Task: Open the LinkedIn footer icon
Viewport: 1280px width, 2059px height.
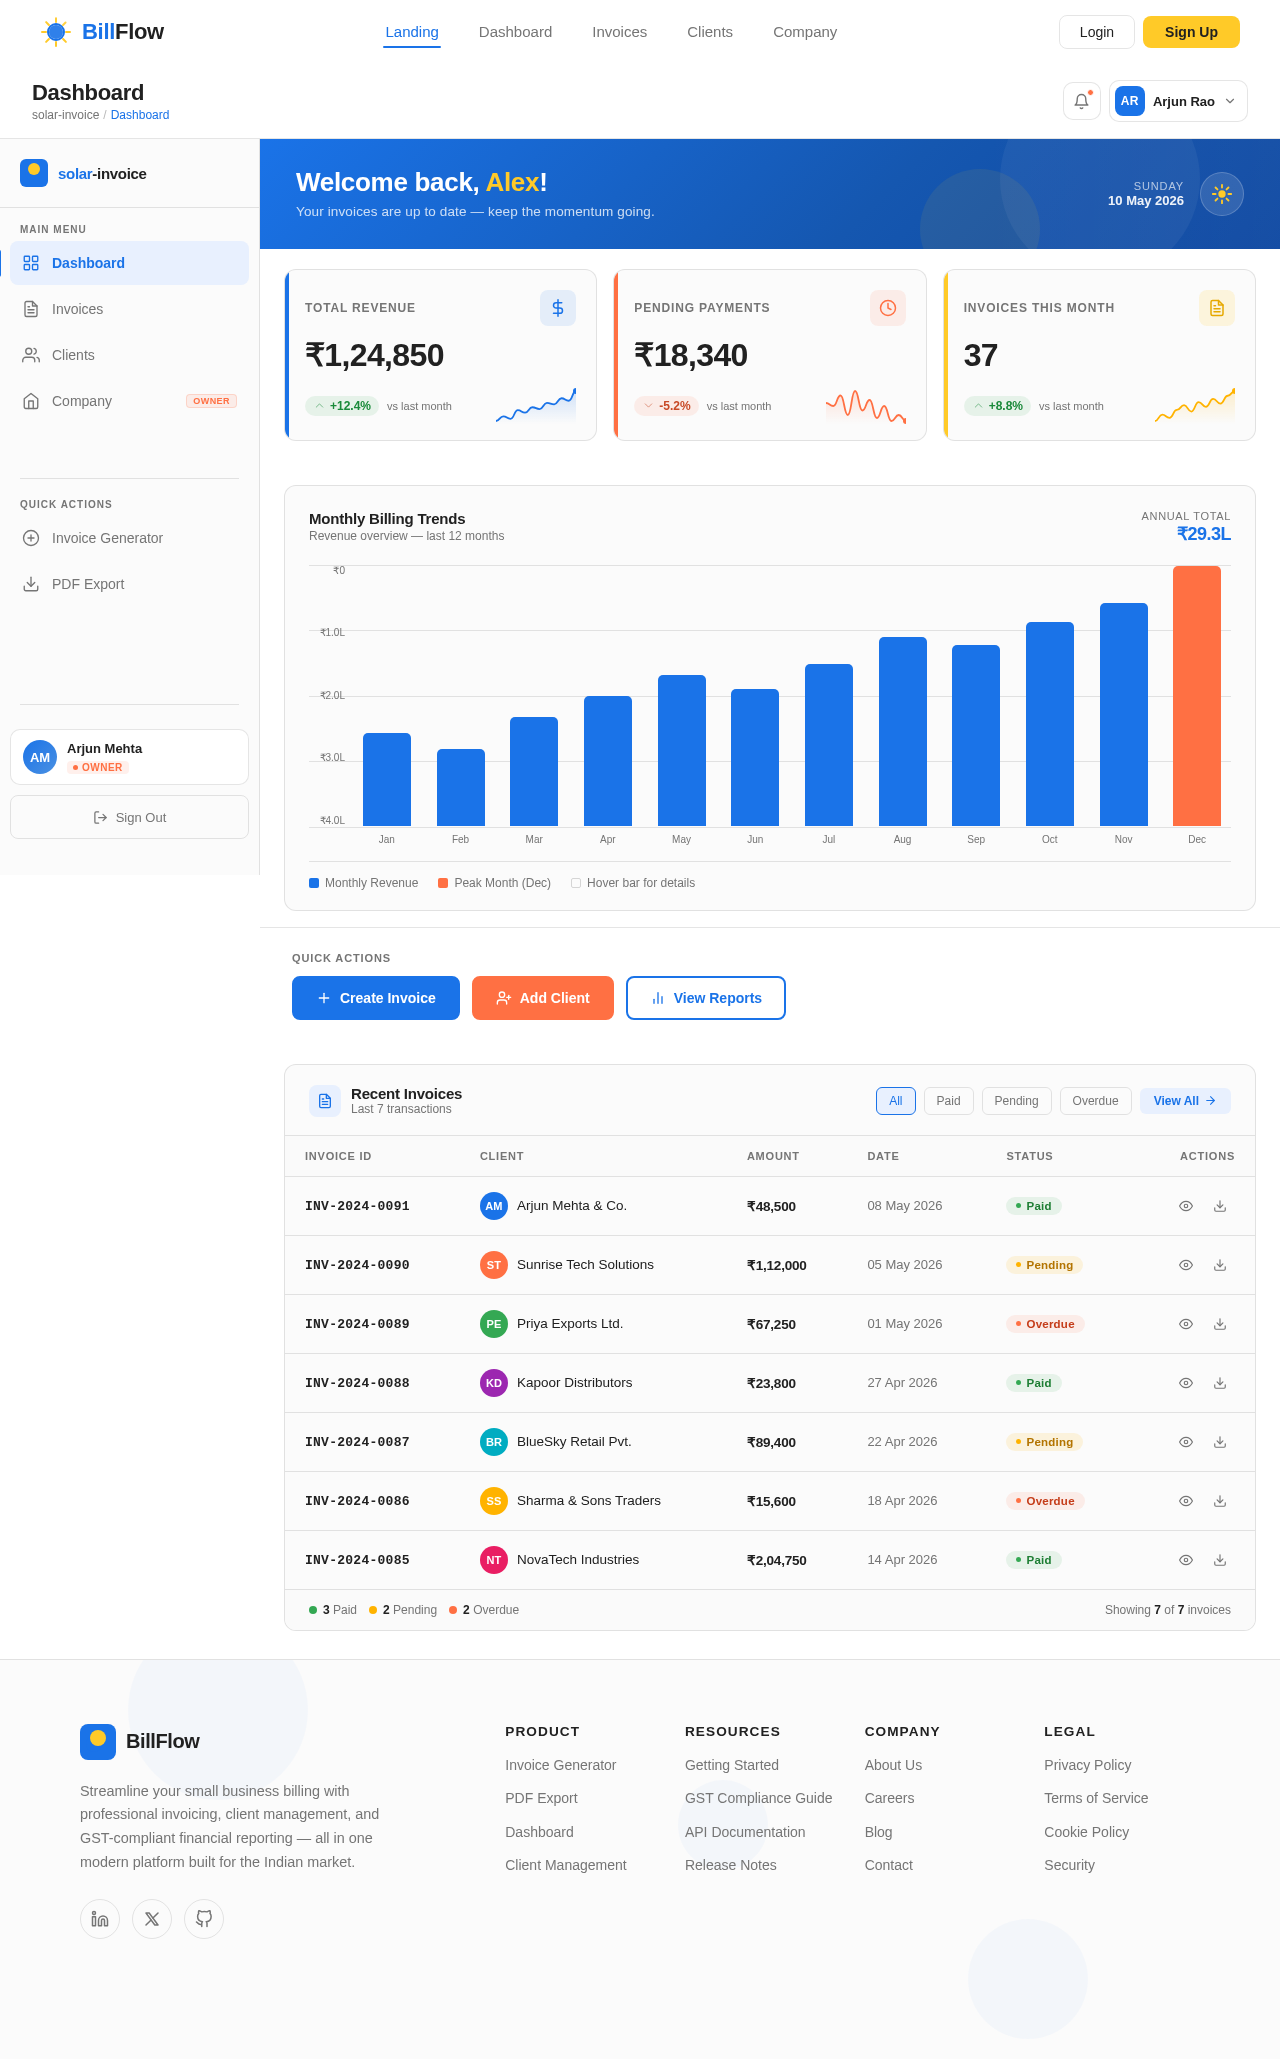Action: tap(100, 1919)
